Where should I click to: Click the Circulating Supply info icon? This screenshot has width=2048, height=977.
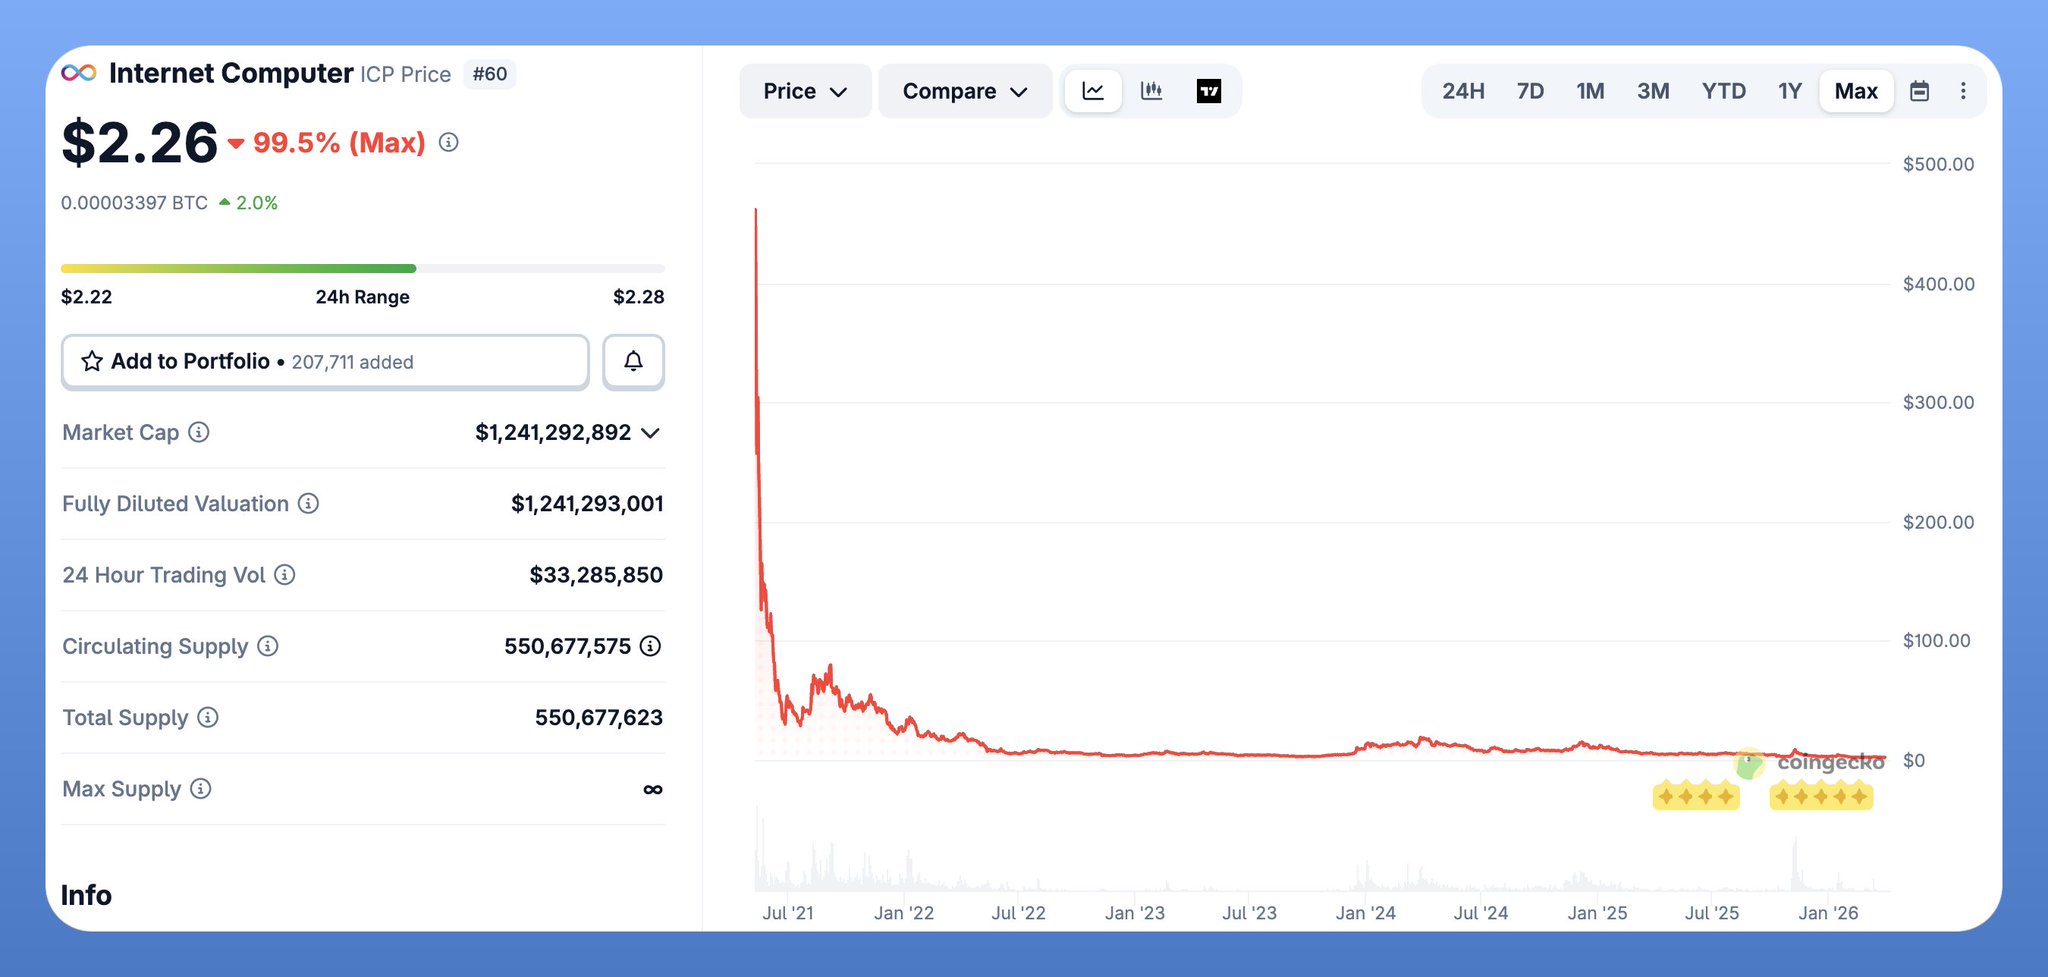coord(268,646)
